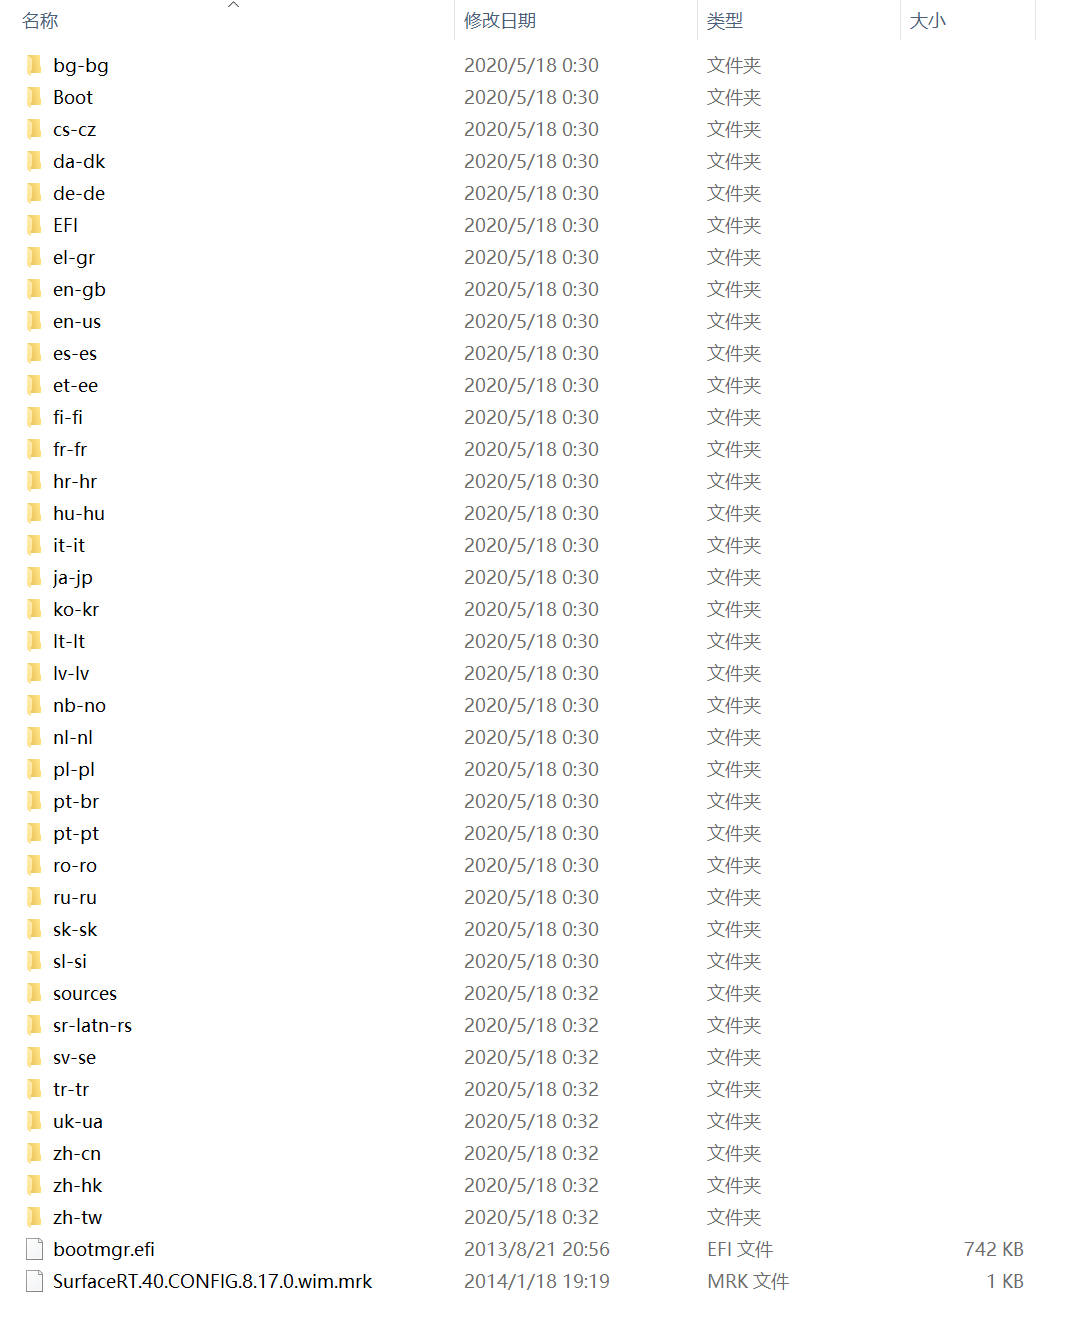This screenshot has width=1091, height=1328.
Task: Toggle the sort arrow above 名称
Action: click(x=234, y=5)
